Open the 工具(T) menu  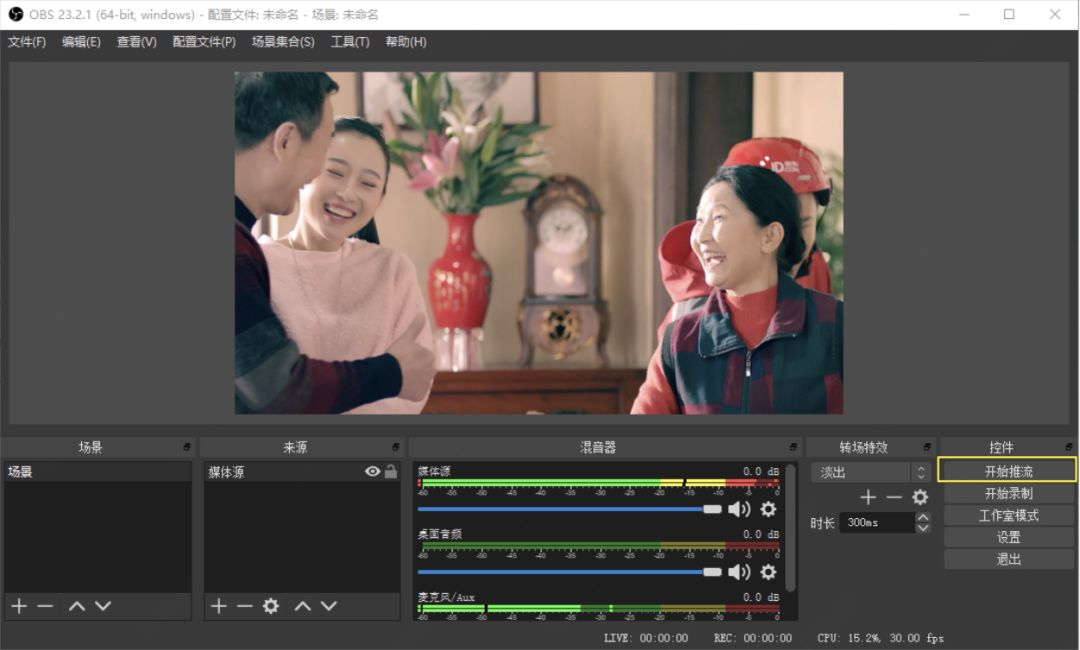[x=350, y=42]
